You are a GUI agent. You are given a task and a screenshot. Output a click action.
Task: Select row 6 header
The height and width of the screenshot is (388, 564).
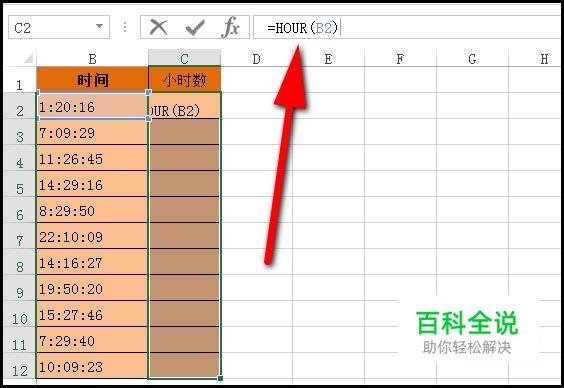pyautogui.click(x=19, y=210)
